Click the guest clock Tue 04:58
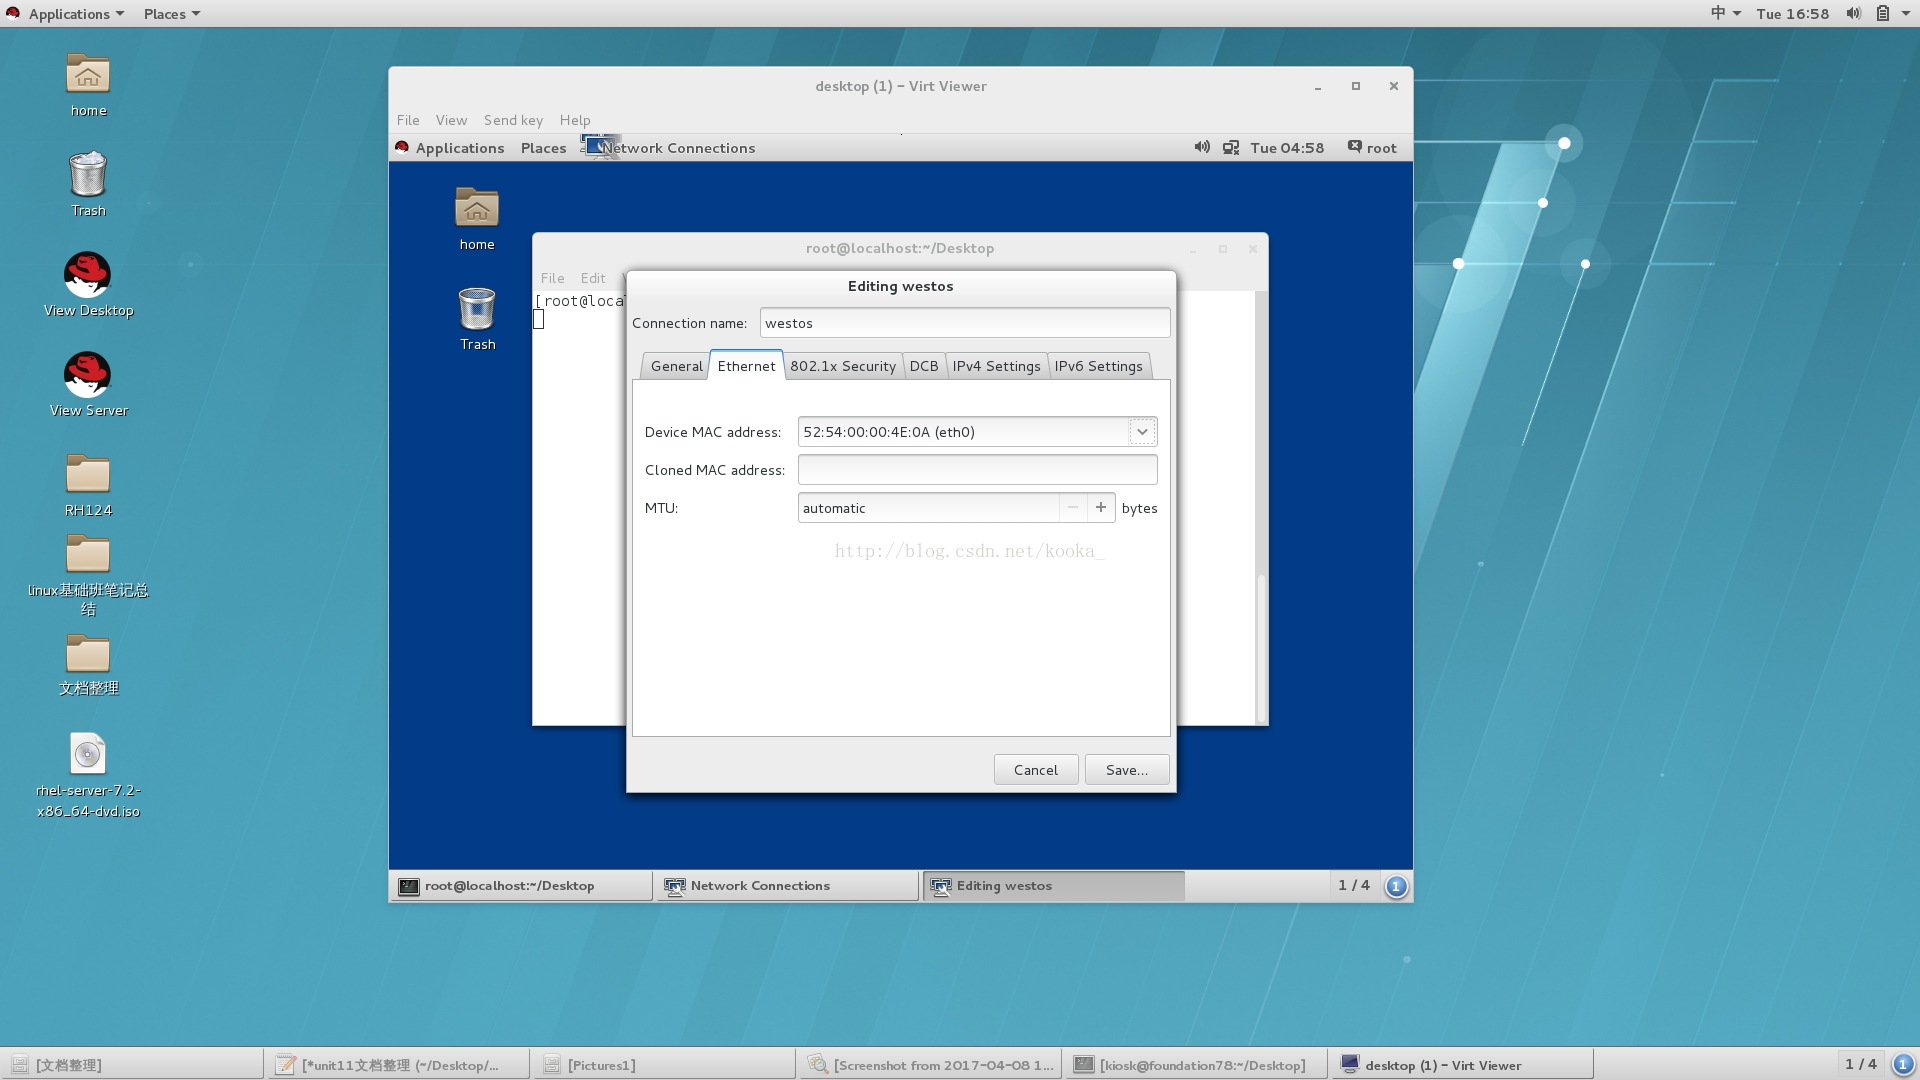The width and height of the screenshot is (1920, 1080). (x=1287, y=148)
